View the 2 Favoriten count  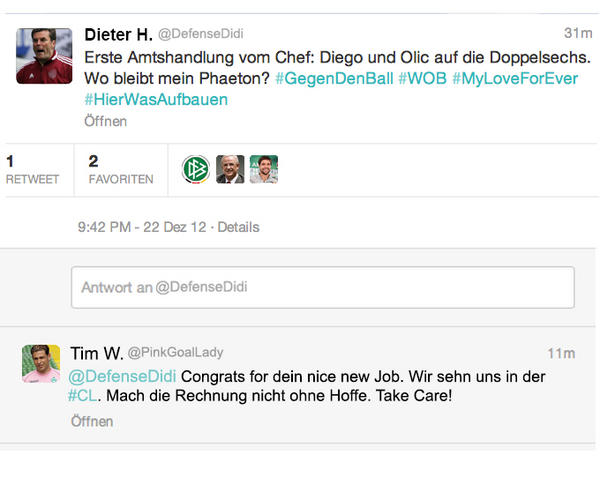(x=121, y=170)
